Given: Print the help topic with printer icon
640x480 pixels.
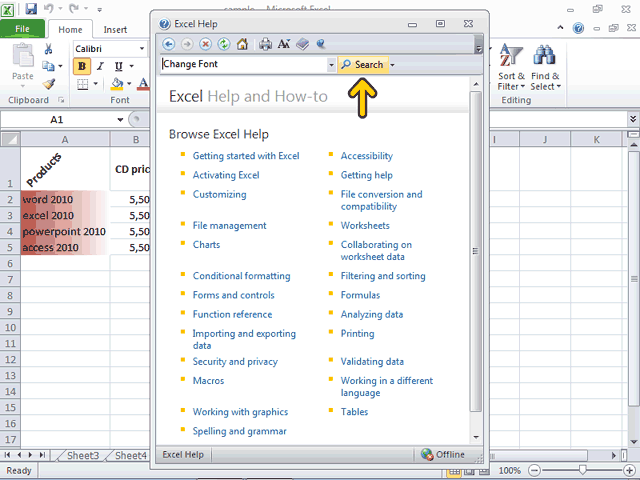Looking at the screenshot, I should (x=265, y=44).
